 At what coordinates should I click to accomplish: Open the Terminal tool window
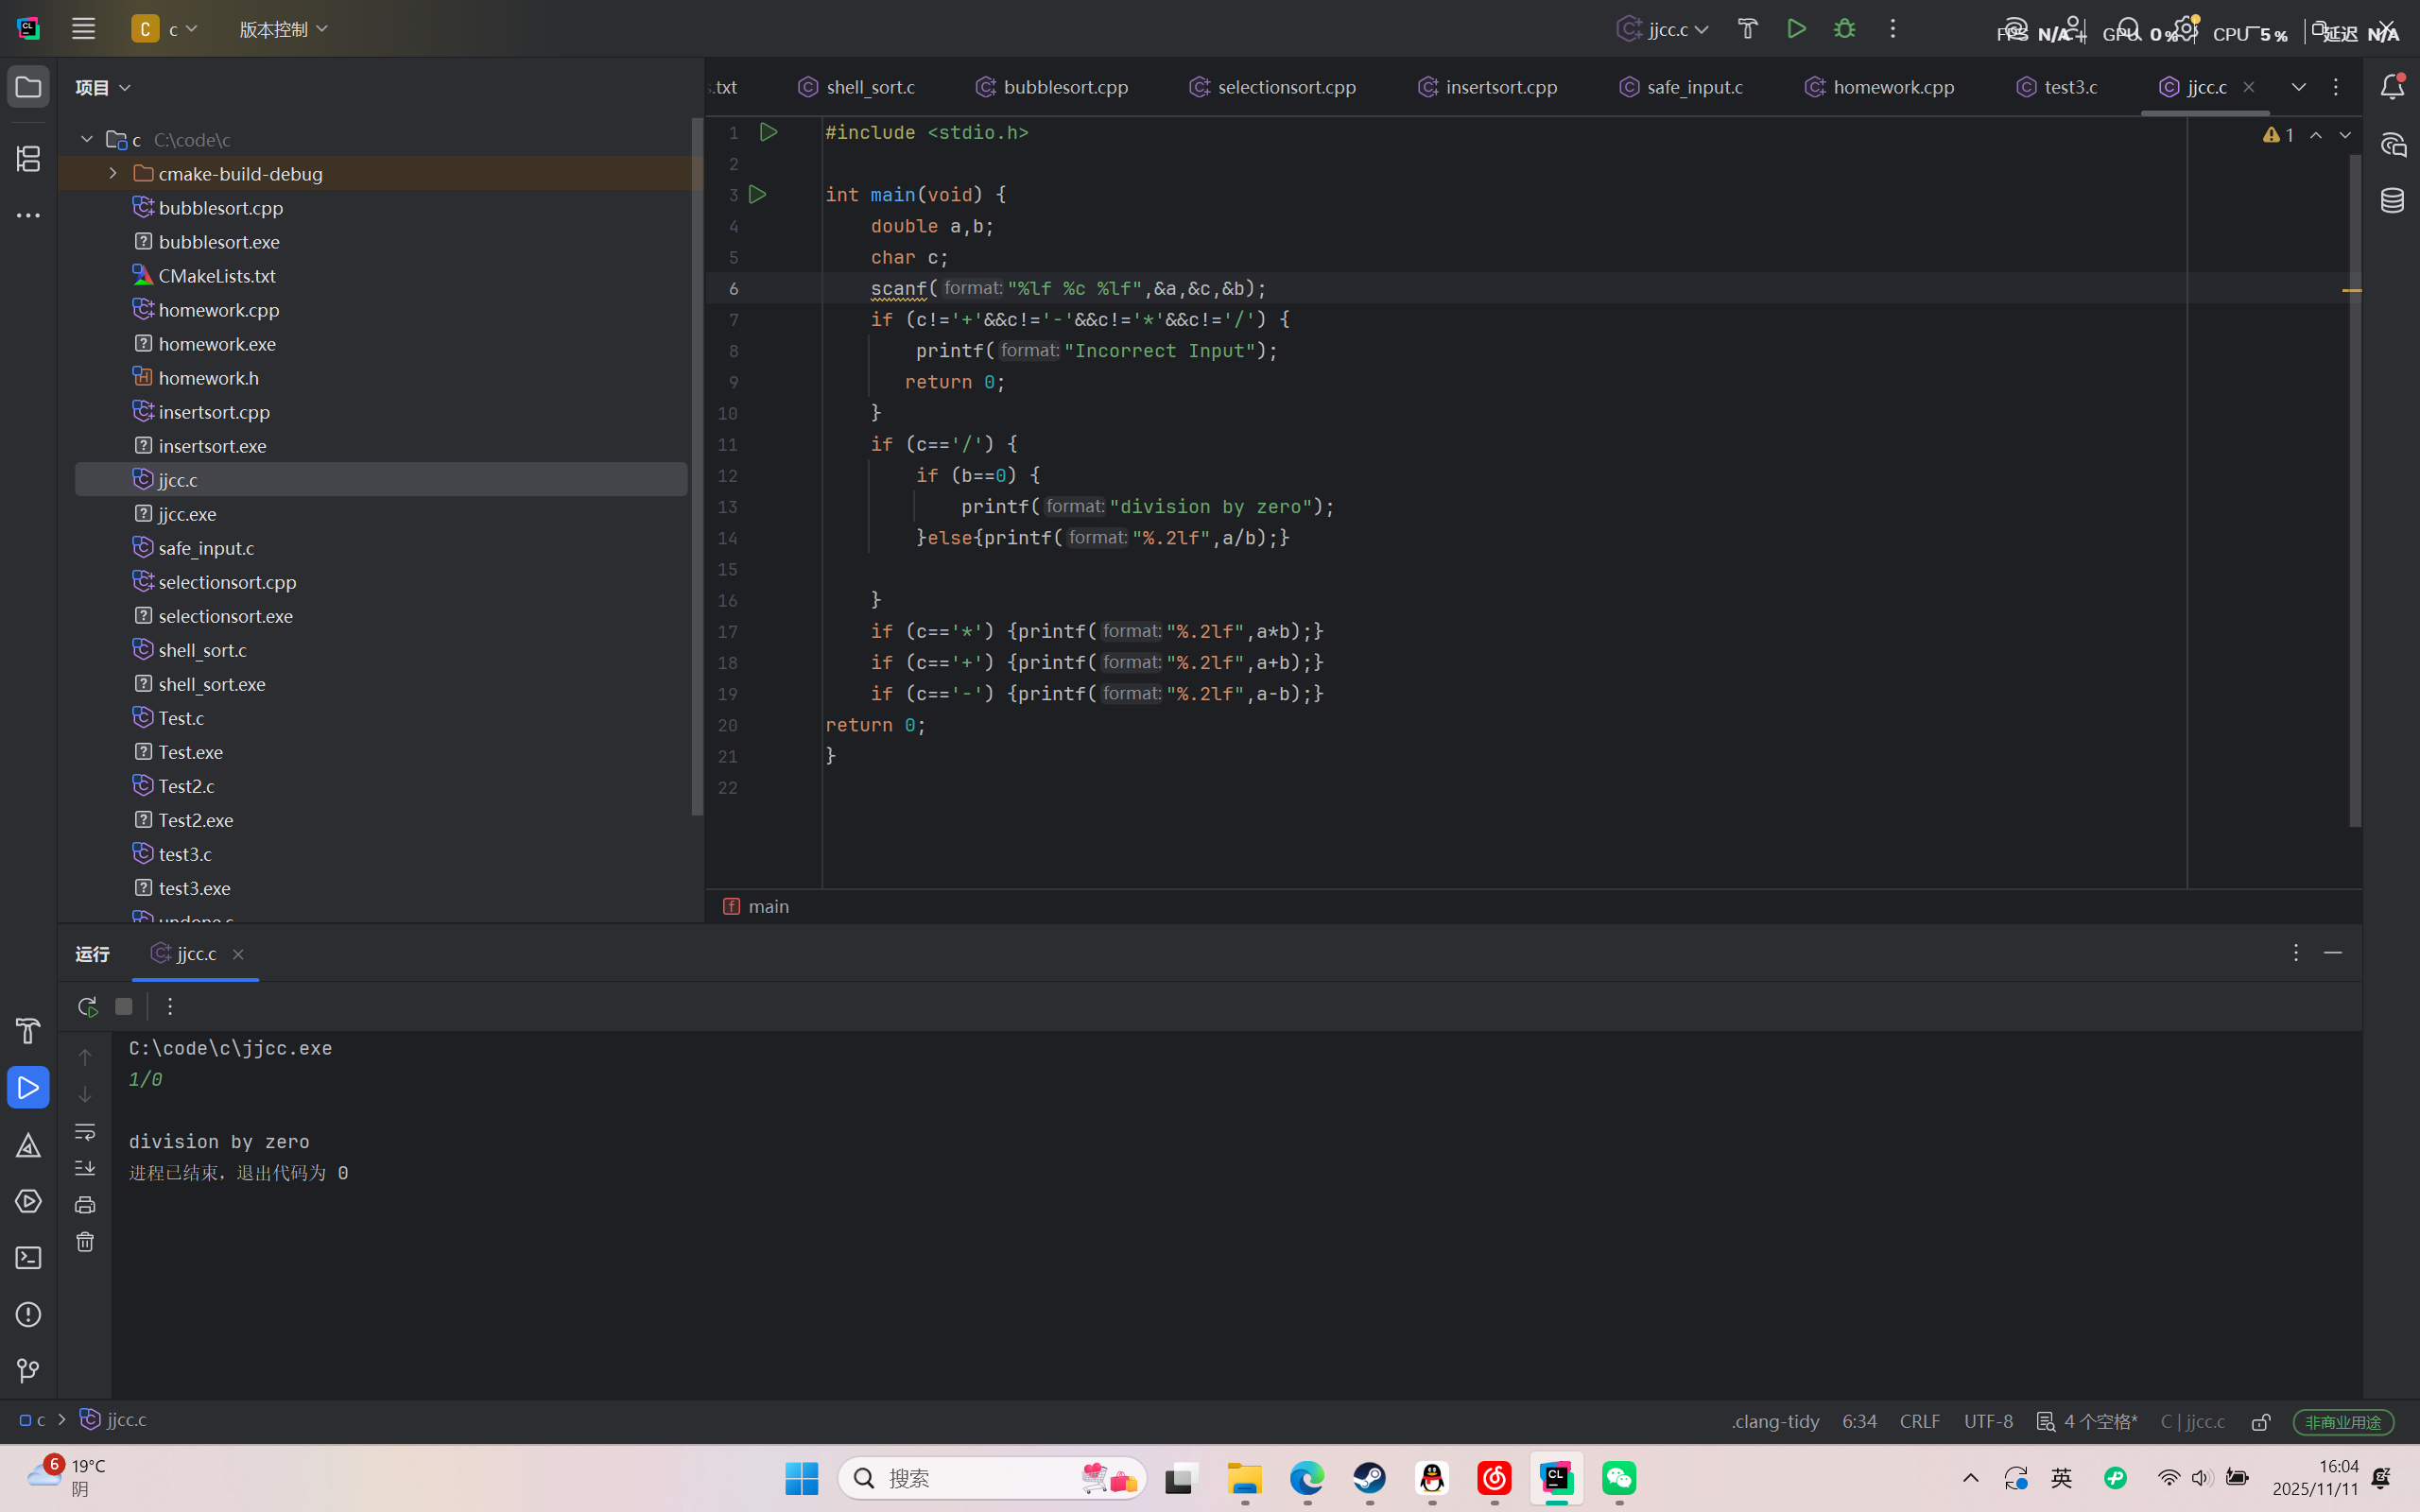pos(28,1258)
